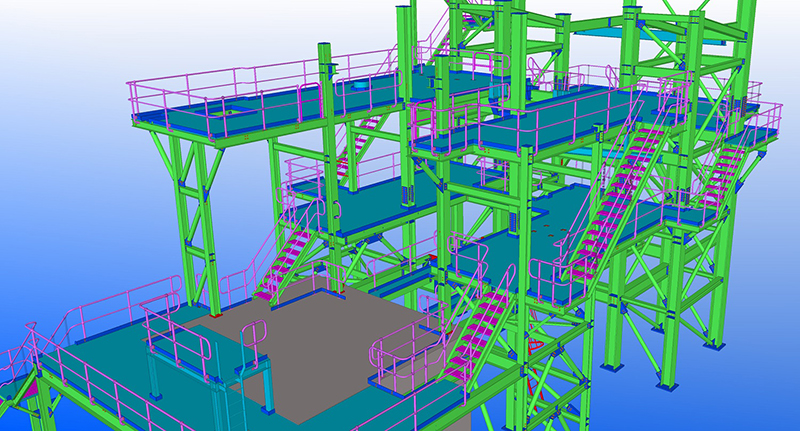Viewport: 800px width, 431px height.
Task: Select the pink safety gate on gray floor
Action: click(x=252, y=345)
